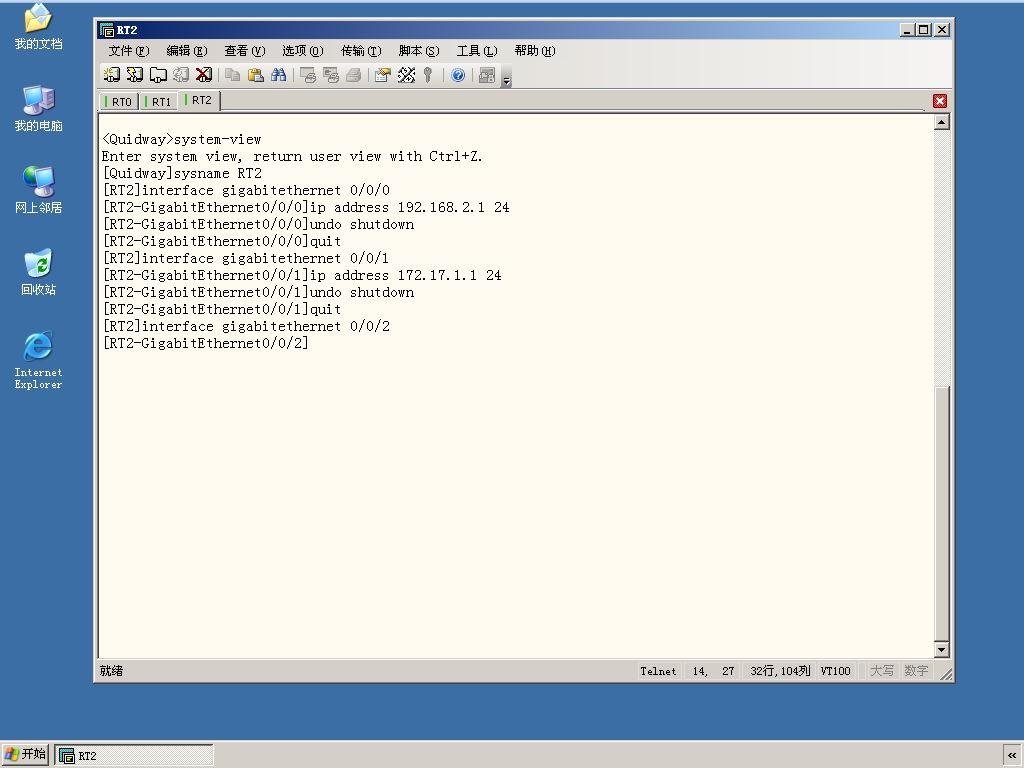Click the 'interface gigabitethernet 0/0/0' line

coord(246,190)
